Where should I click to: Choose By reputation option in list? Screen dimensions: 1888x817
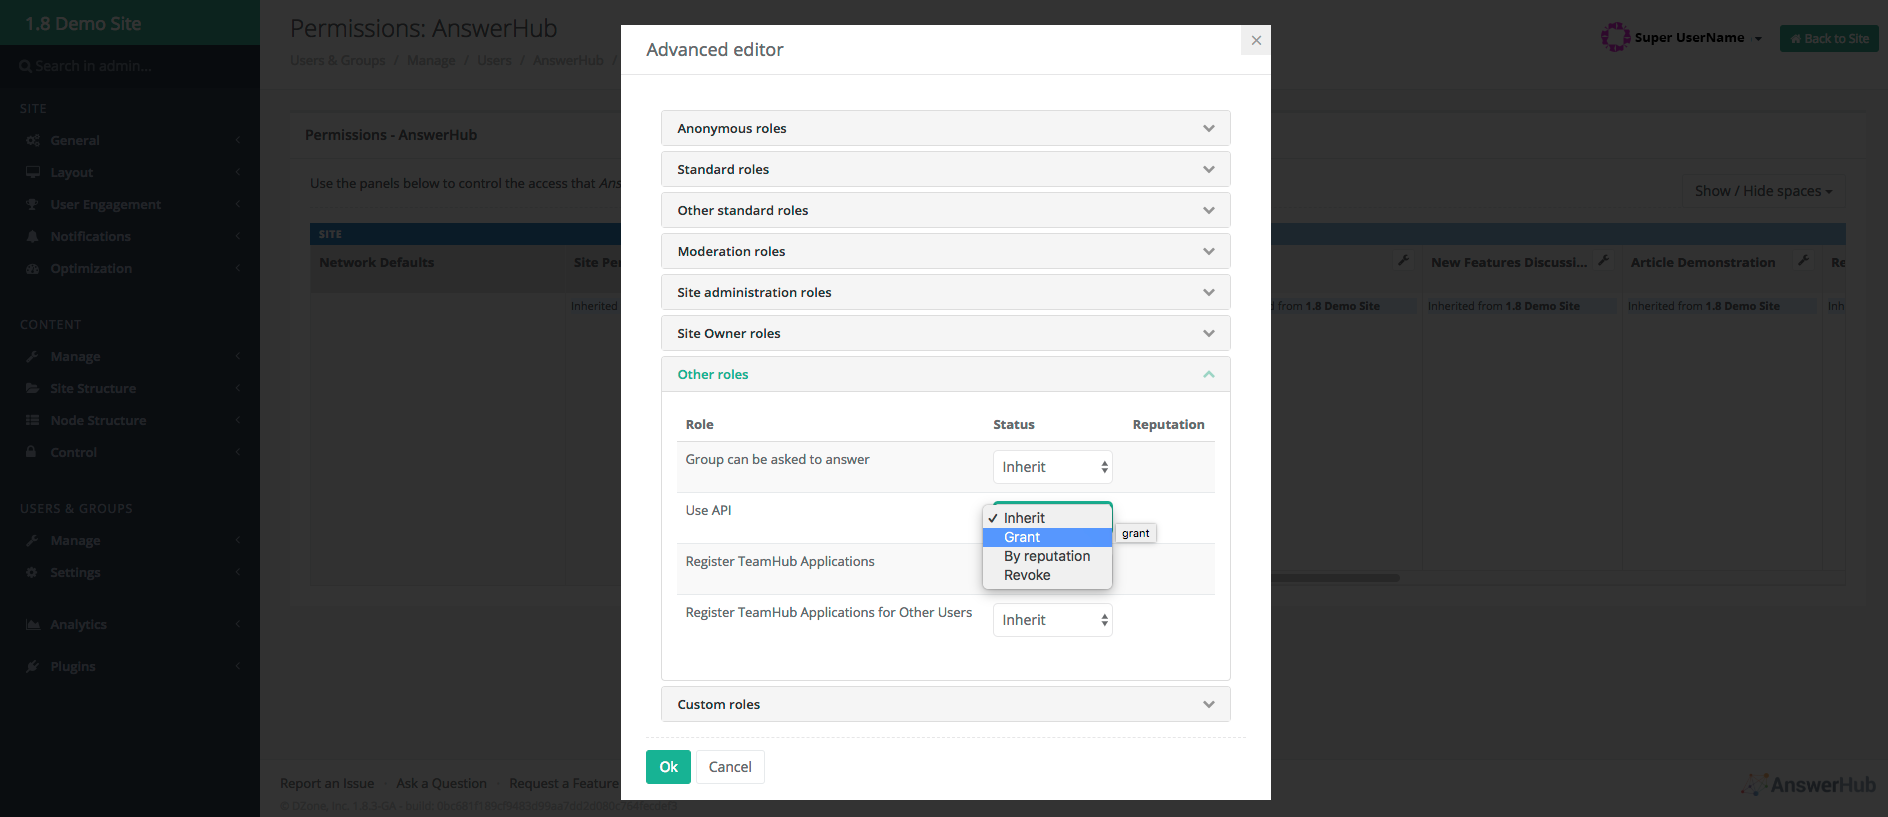coord(1047,556)
